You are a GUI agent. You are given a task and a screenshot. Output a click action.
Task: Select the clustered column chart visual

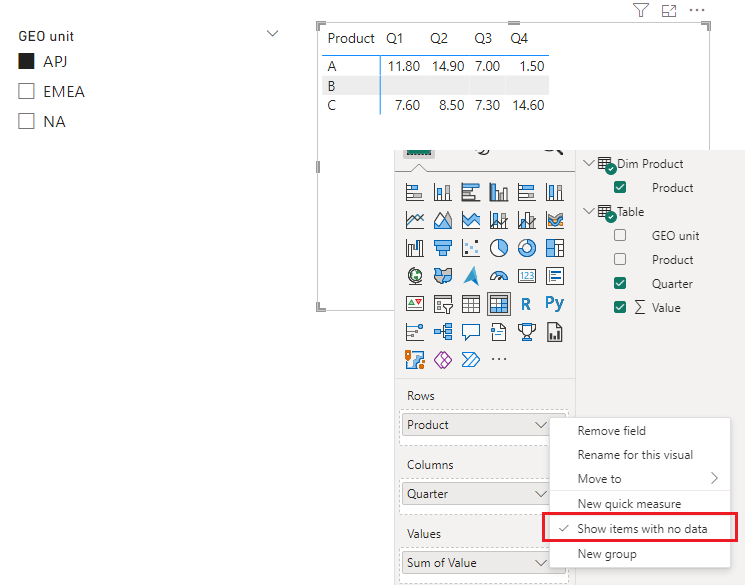[499, 192]
